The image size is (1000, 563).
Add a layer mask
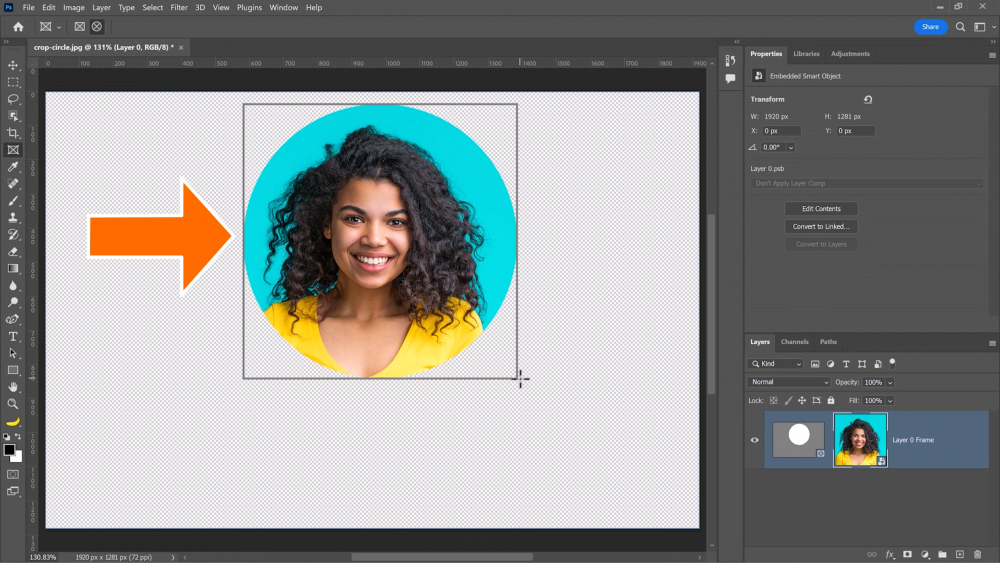907,555
